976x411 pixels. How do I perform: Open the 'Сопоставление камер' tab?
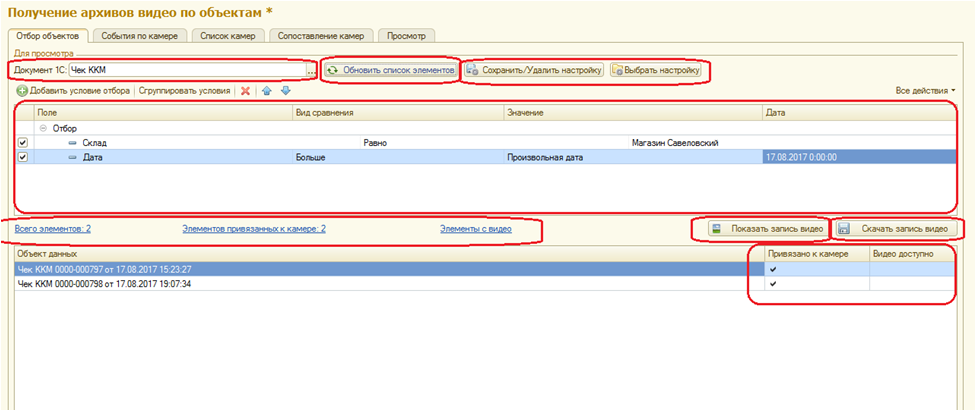321,36
